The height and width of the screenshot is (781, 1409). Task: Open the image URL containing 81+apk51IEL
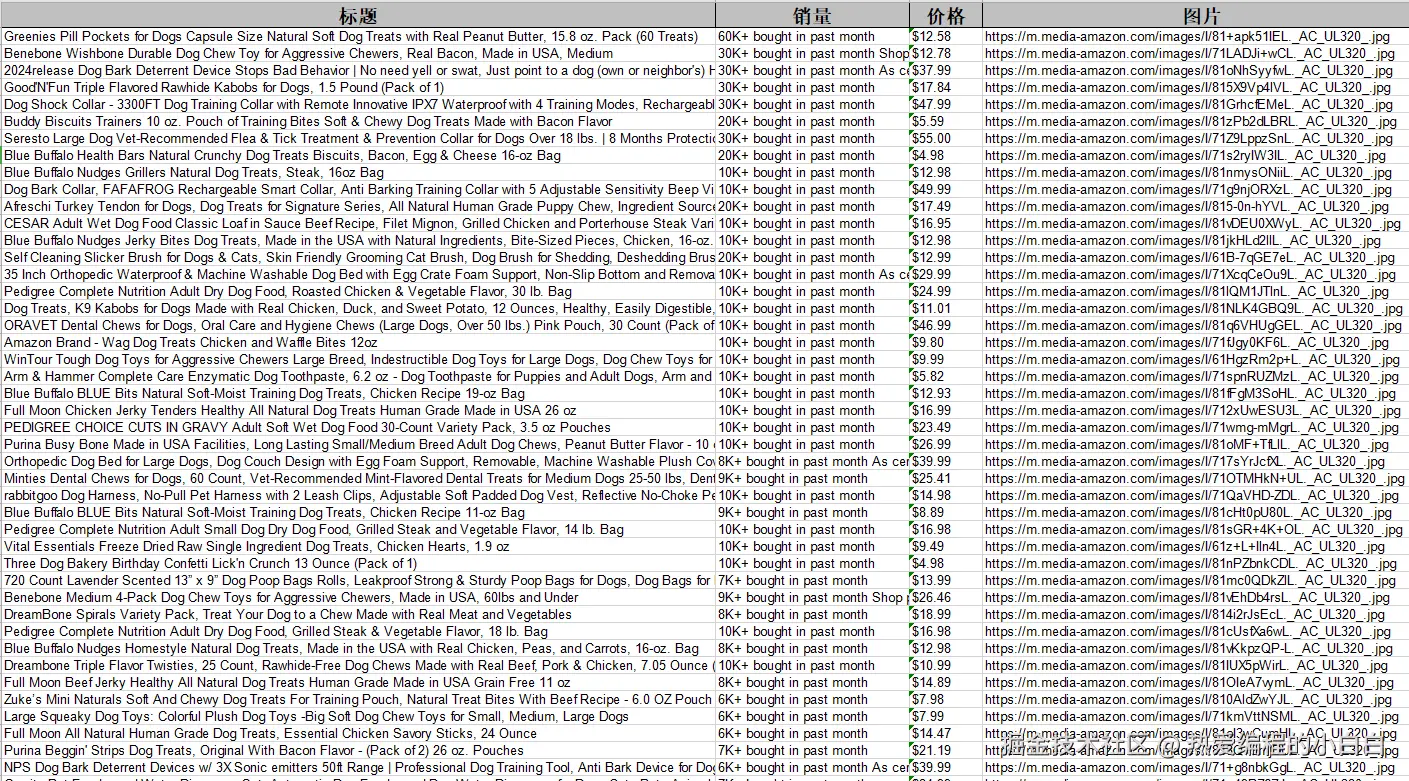click(1196, 37)
